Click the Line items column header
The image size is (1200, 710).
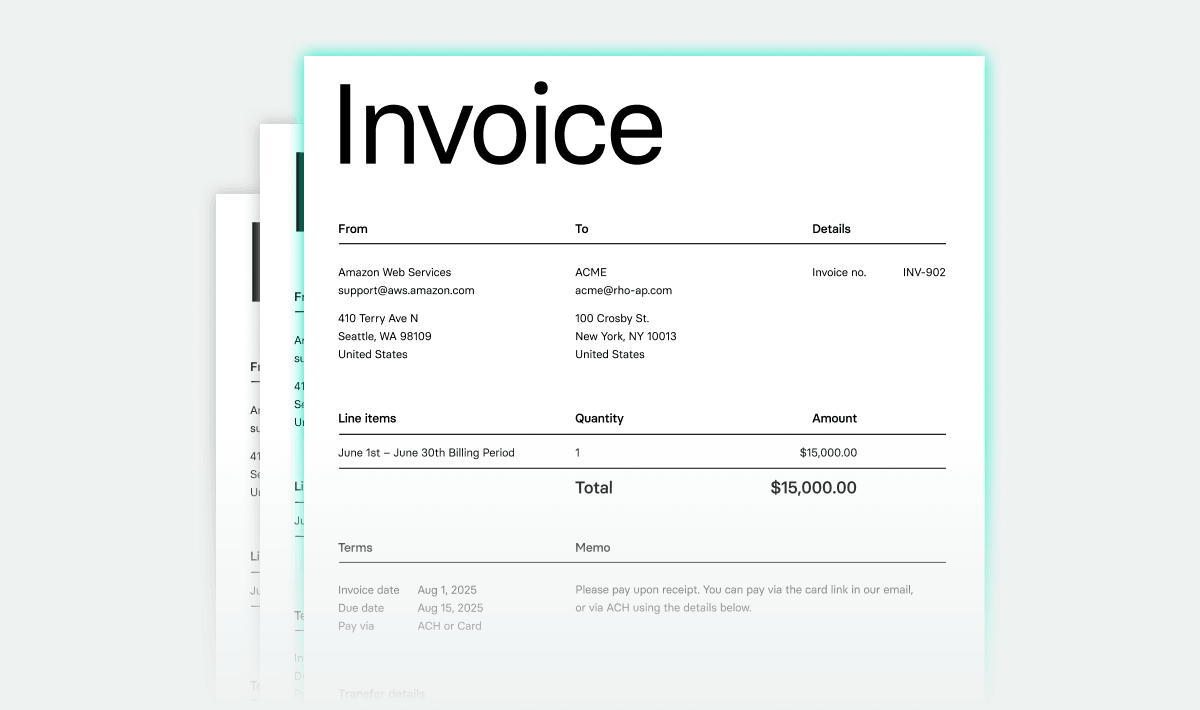[367, 418]
